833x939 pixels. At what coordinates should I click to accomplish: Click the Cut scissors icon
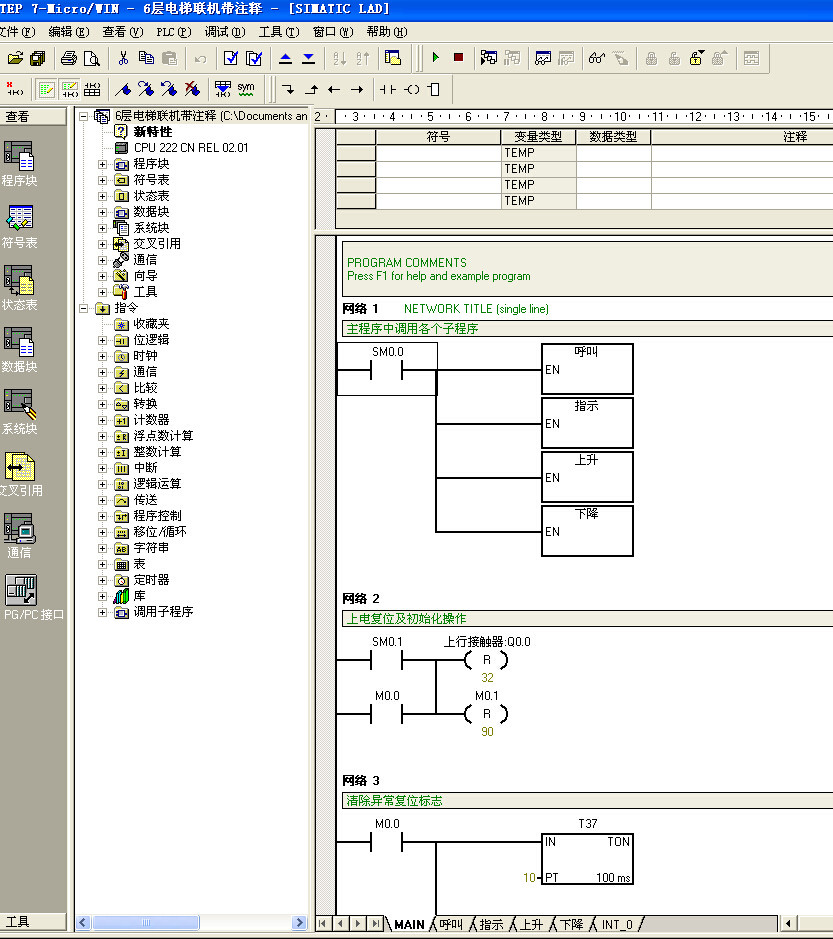(x=123, y=58)
